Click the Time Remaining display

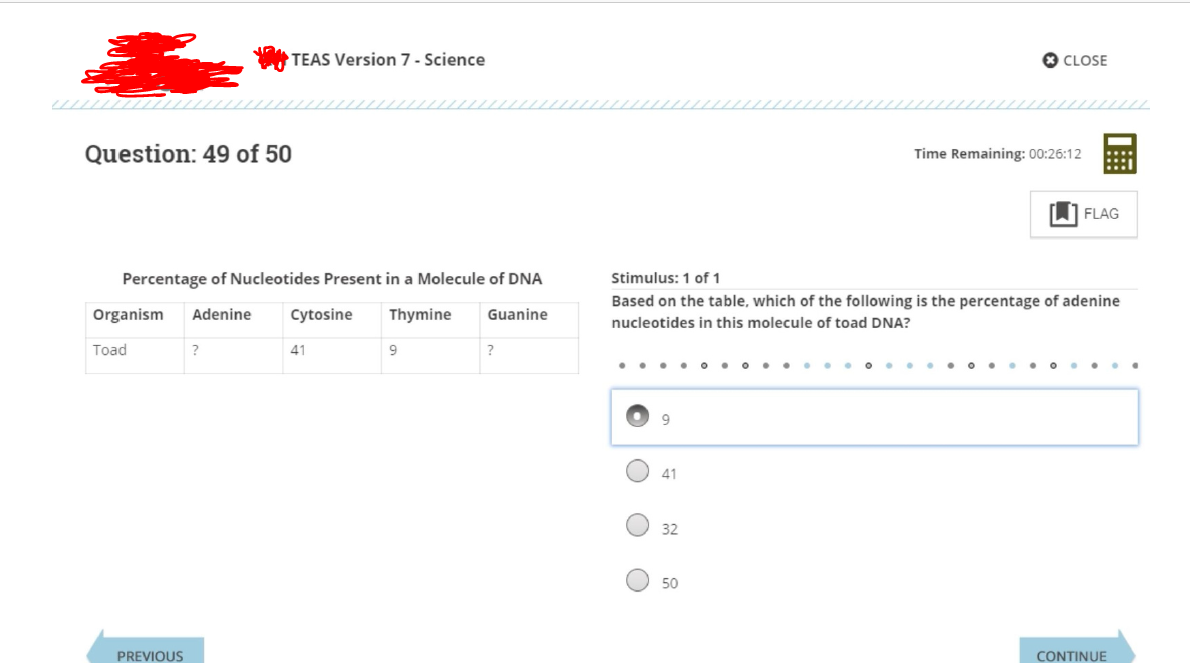[x=997, y=154]
